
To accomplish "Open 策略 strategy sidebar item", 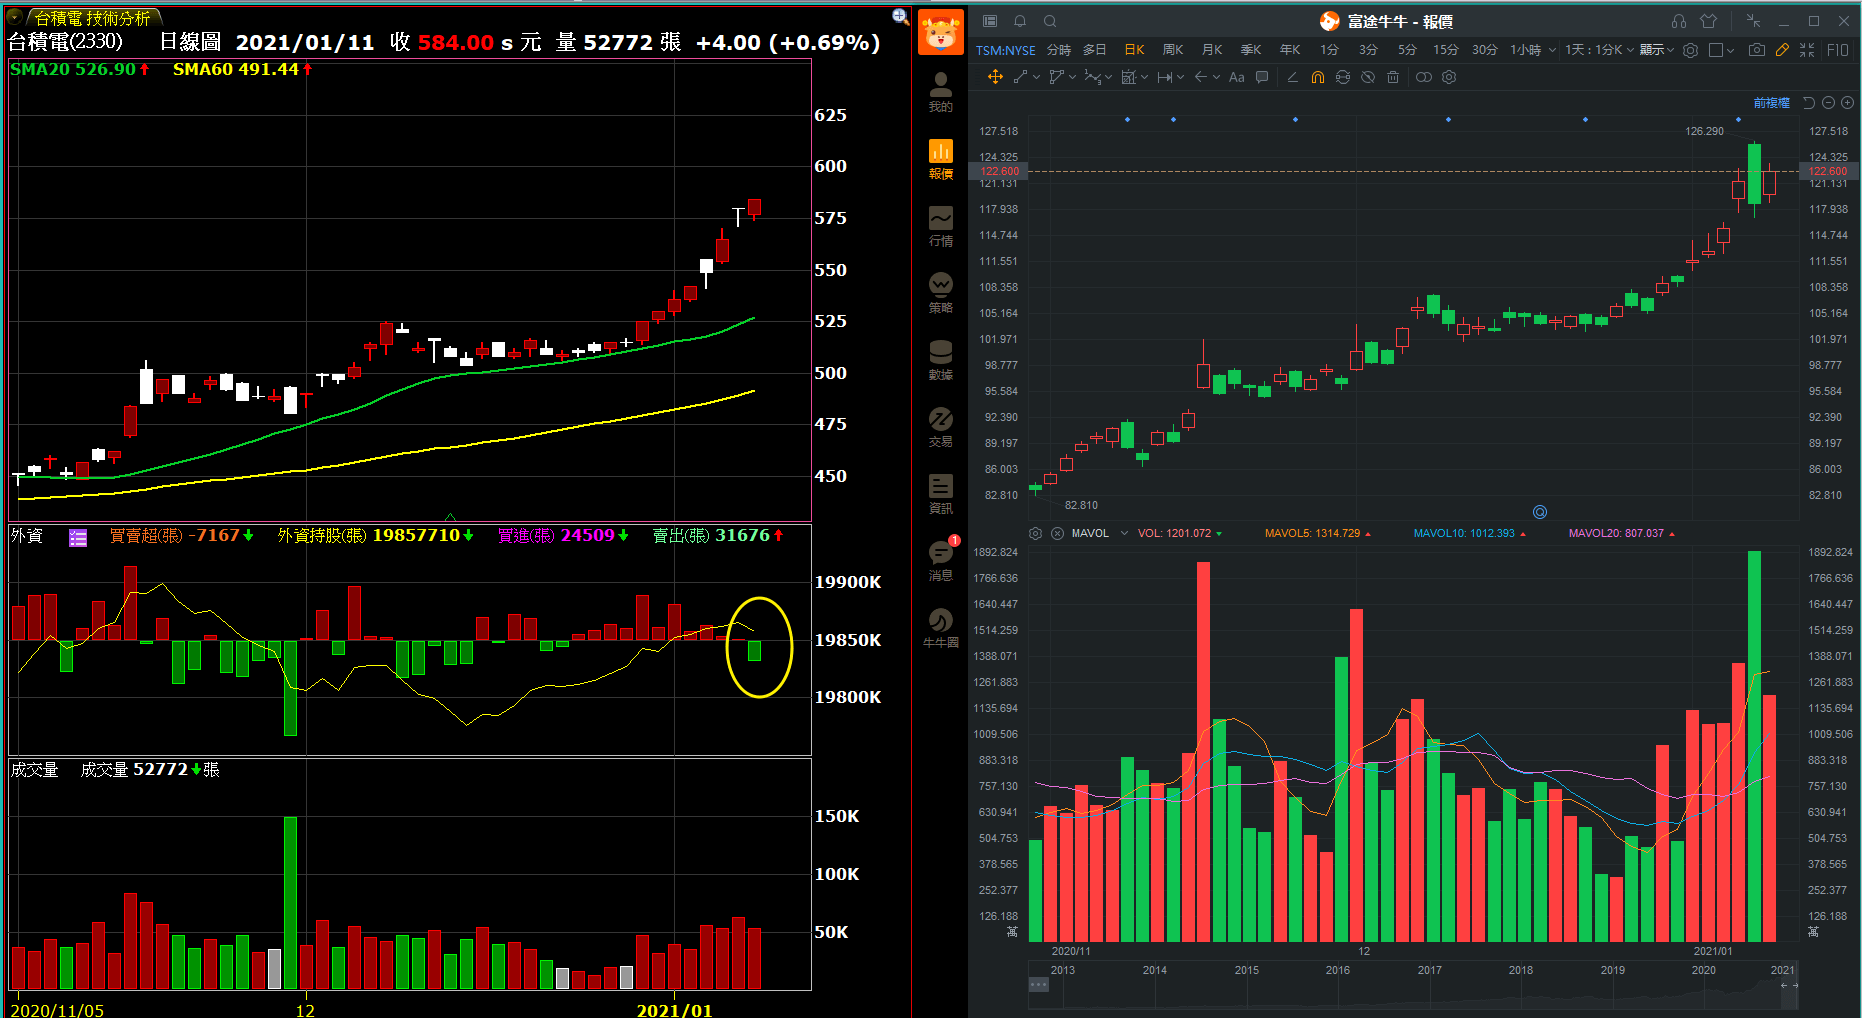I will click(x=941, y=293).
